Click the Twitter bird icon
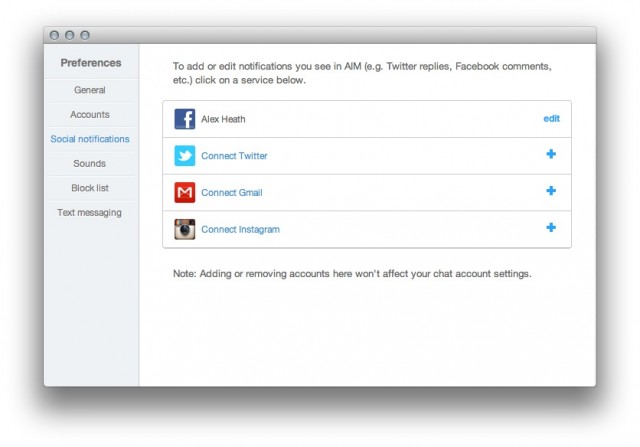This screenshot has height=447, width=640. (x=184, y=156)
